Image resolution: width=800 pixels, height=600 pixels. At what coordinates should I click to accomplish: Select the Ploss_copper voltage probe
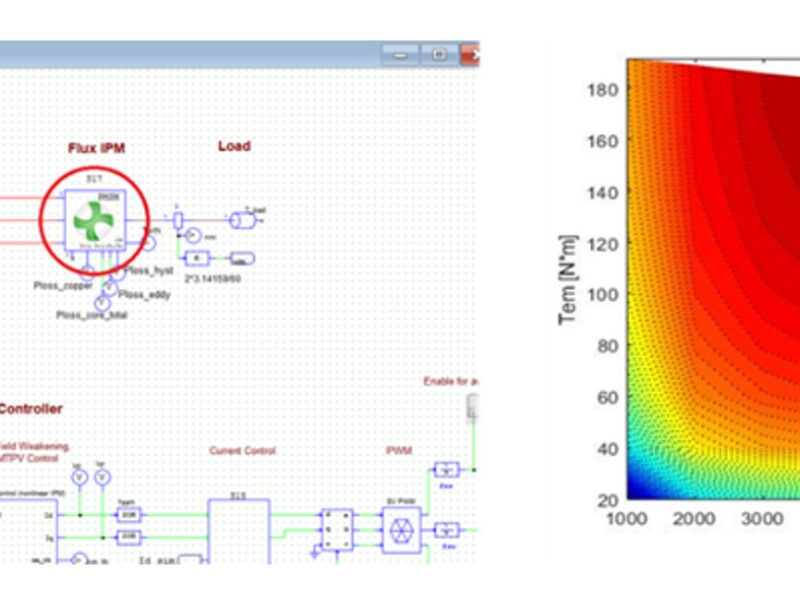click(x=87, y=272)
